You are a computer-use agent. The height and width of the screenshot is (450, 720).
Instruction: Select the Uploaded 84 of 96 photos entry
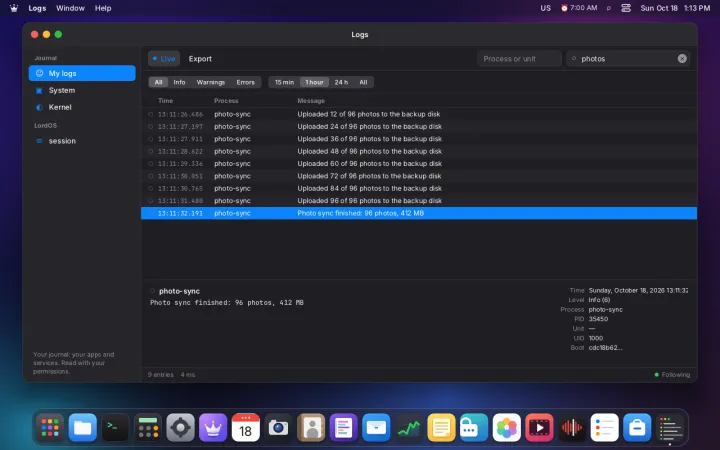(x=419, y=188)
